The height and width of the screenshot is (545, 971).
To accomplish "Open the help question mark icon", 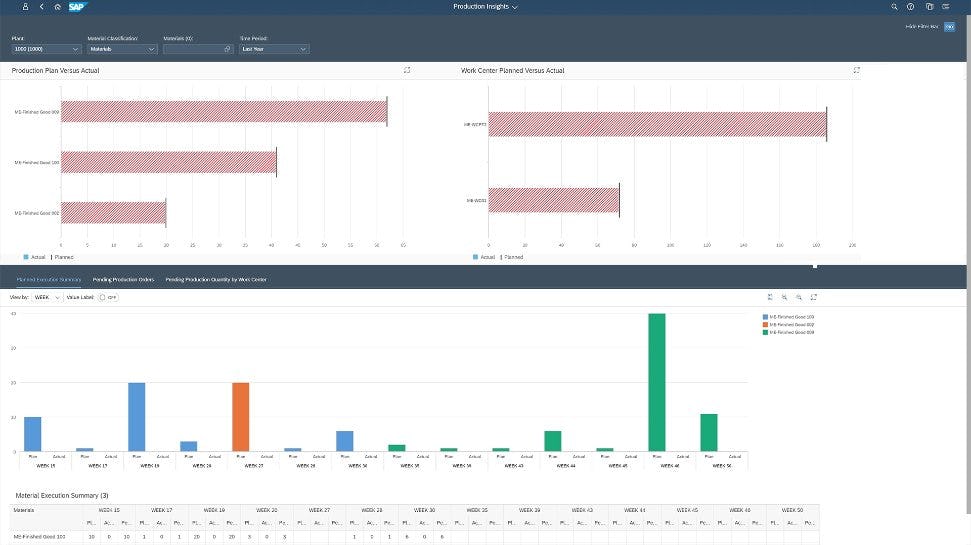I will coord(910,7).
